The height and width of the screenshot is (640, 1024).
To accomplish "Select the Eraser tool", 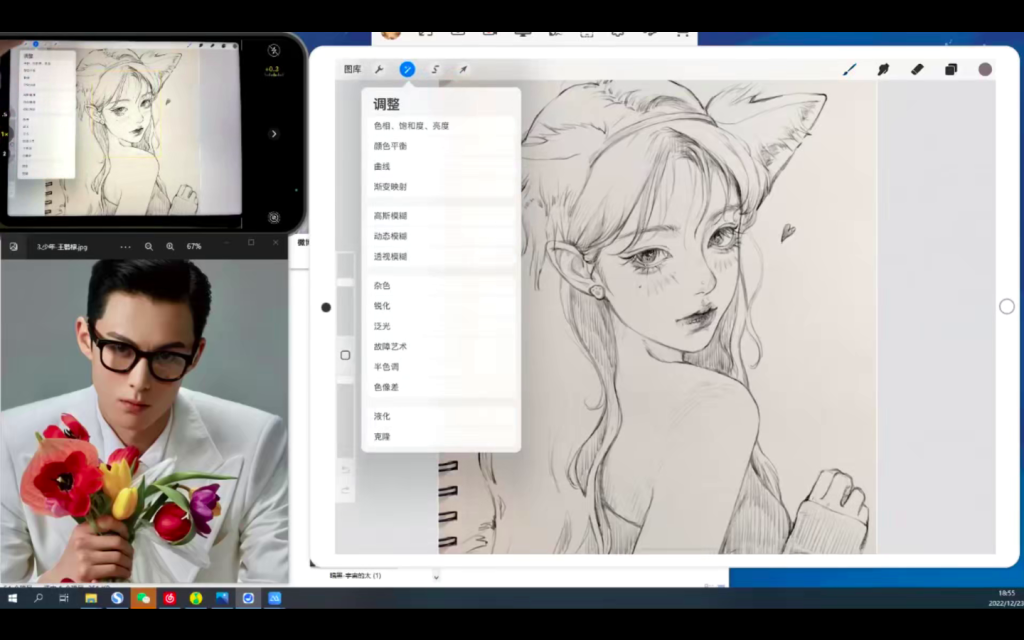I will 917,69.
